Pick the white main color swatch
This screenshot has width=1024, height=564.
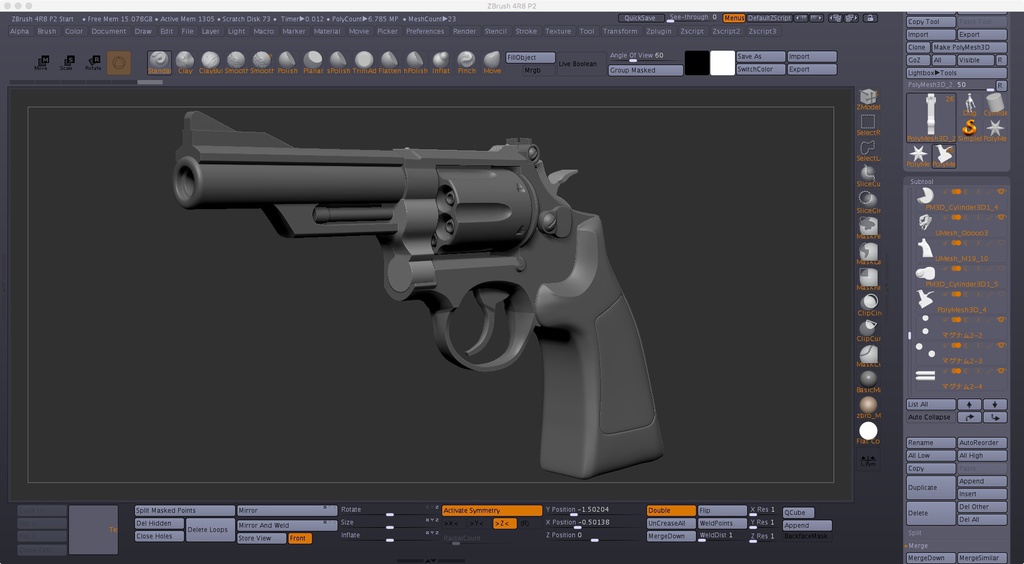(x=722, y=63)
